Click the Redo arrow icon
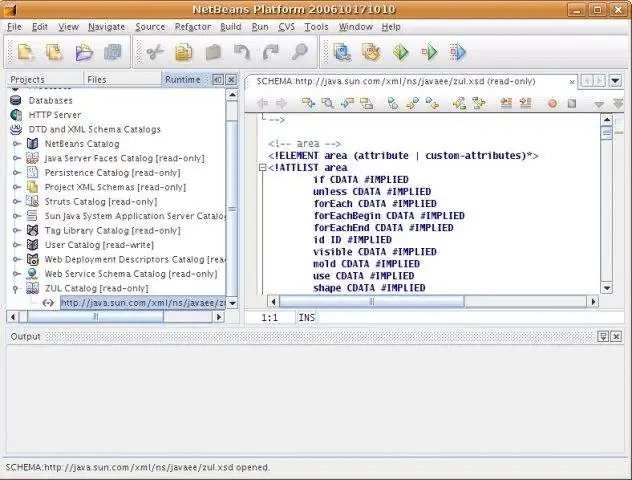Screen dimensions: 632x480 [270, 52]
